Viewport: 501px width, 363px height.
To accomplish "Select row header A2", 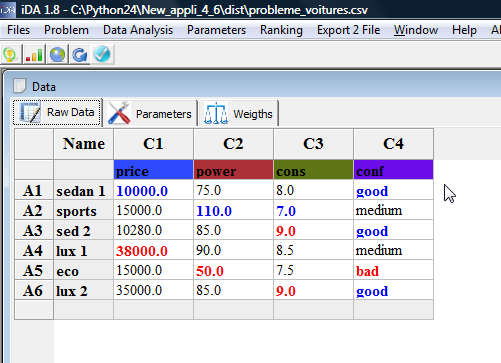I will 34,210.
